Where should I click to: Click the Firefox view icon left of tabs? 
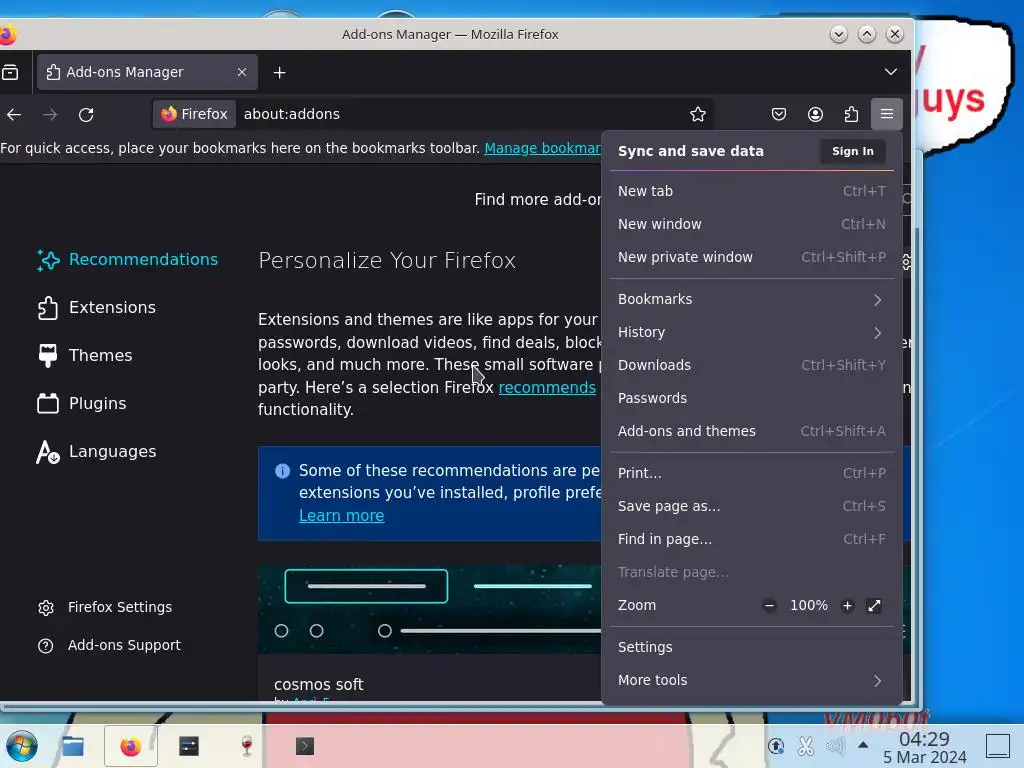point(10,72)
